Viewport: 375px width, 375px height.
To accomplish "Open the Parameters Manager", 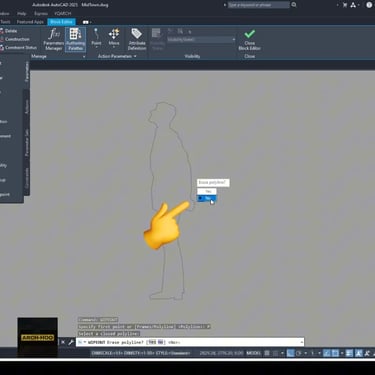I will 54,39.
